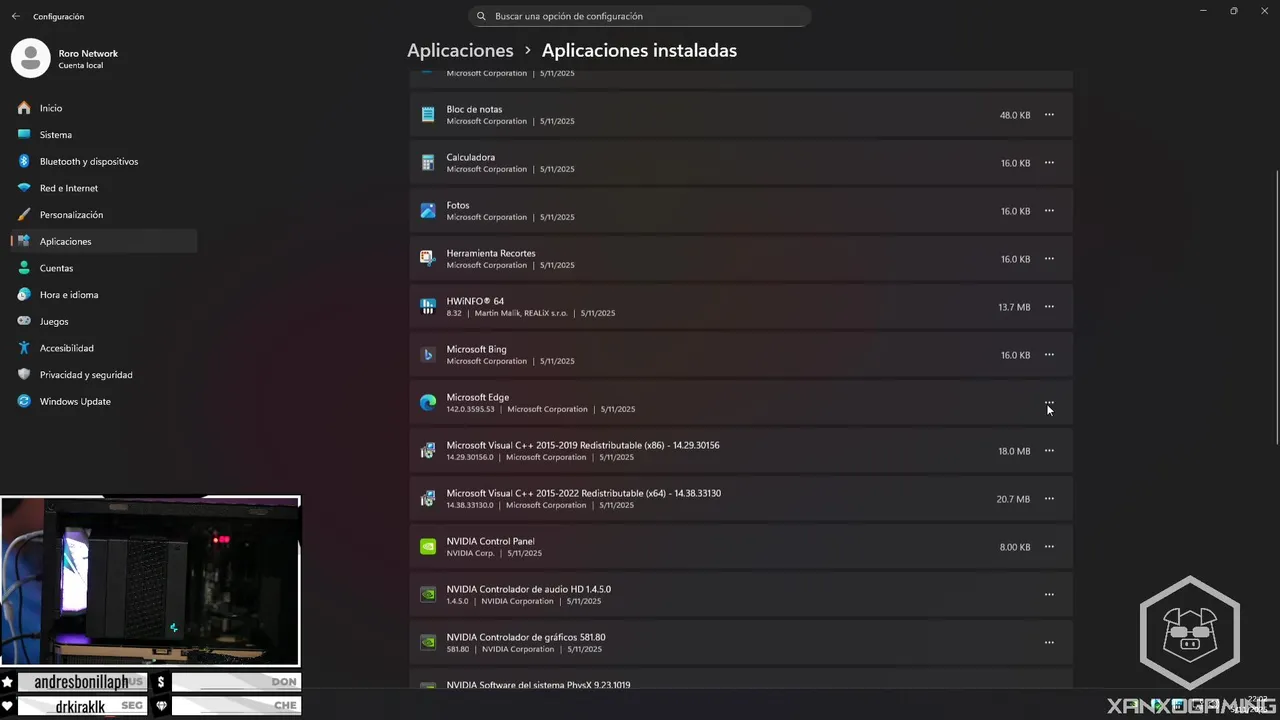The width and height of the screenshot is (1280, 720).
Task: Select the search magnifier icon
Action: click(481, 16)
